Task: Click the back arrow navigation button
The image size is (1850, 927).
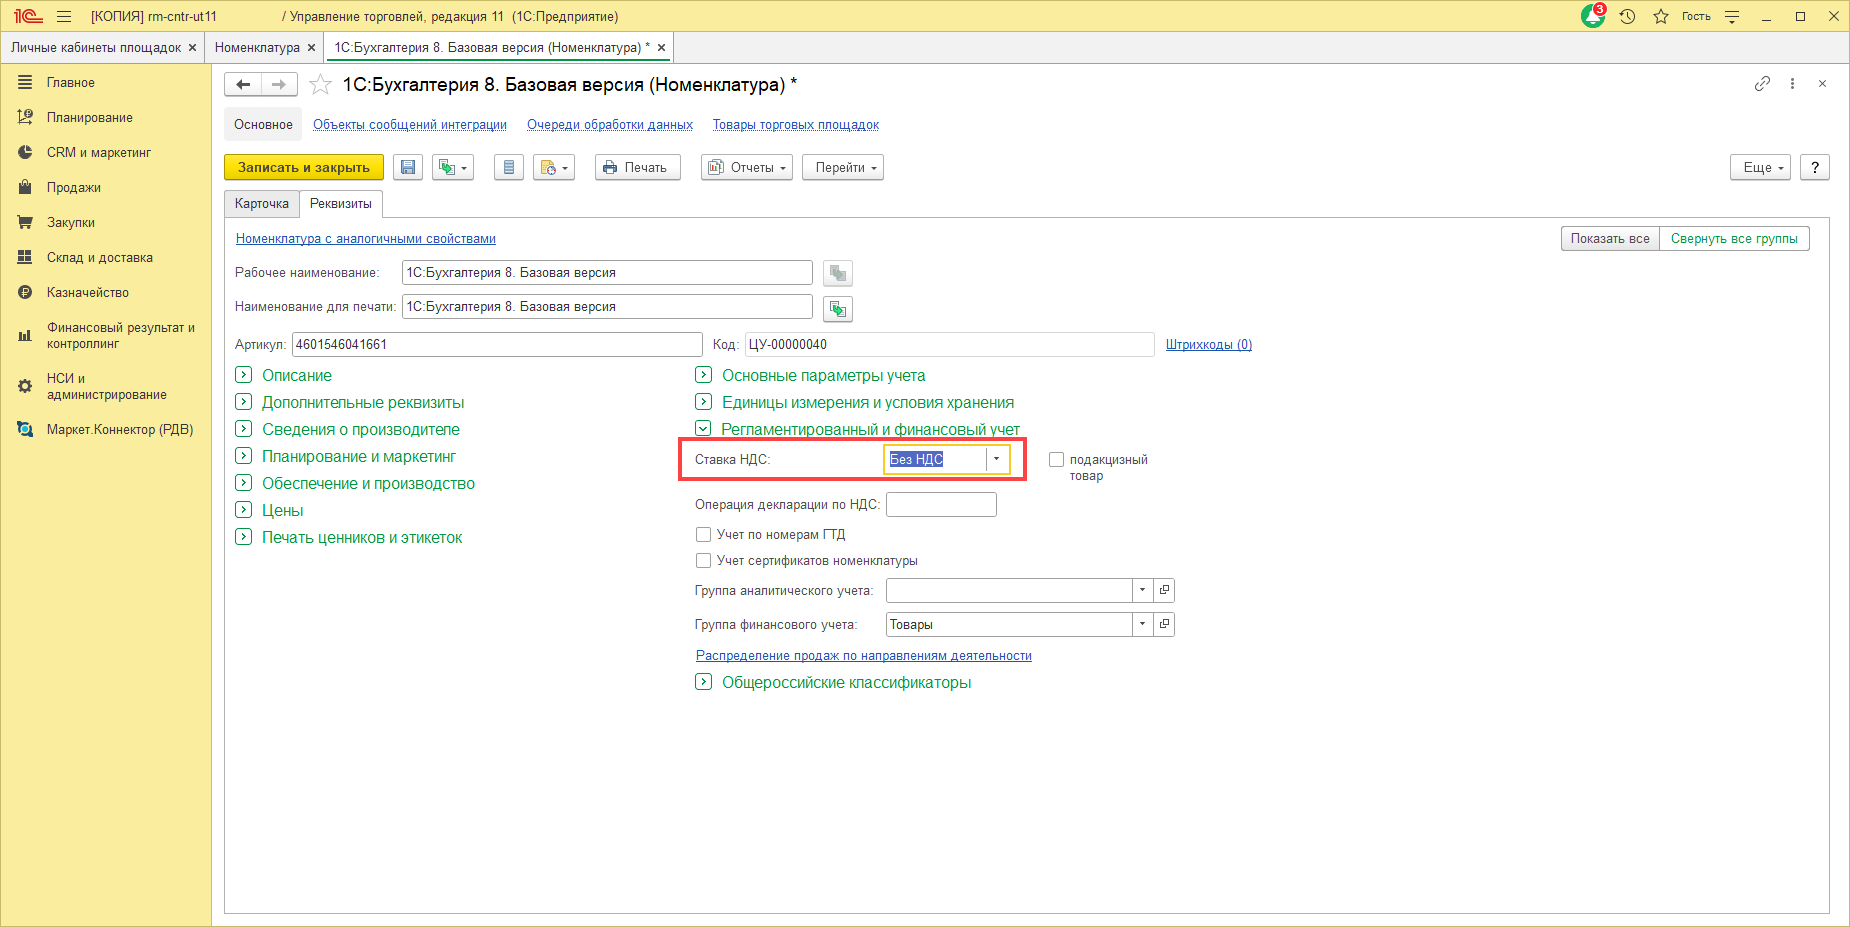Action: click(243, 85)
